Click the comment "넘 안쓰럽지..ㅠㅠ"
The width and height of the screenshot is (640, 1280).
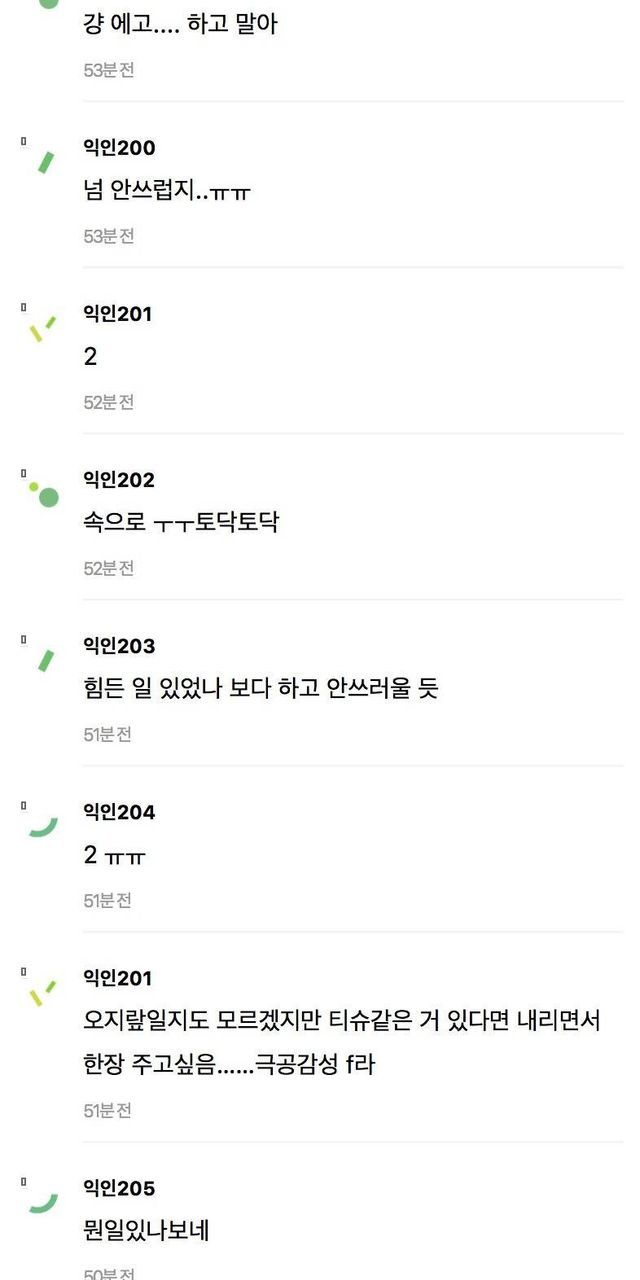tap(166, 190)
